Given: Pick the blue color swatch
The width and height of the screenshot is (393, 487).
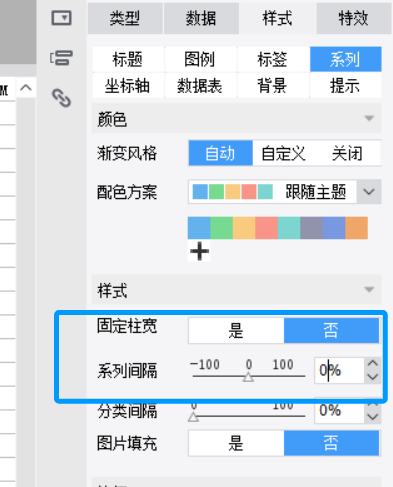Looking at the screenshot, I should point(199,228).
